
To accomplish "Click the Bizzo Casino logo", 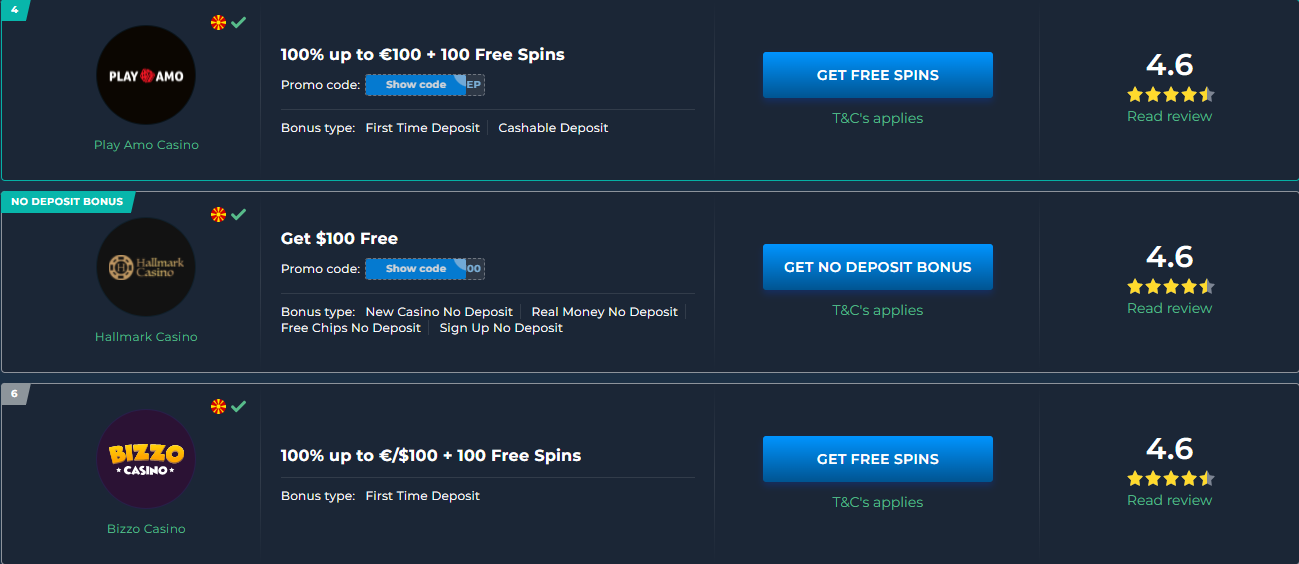I will point(146,459).
